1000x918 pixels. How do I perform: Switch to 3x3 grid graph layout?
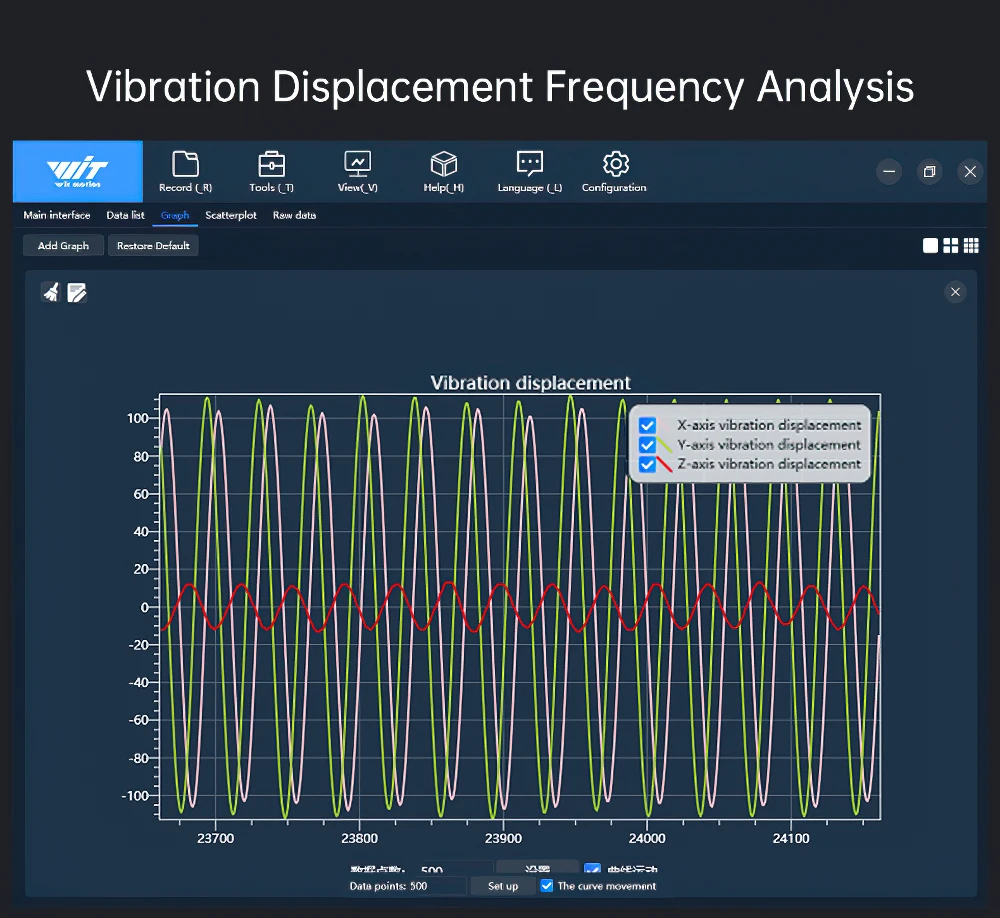click(971, 246)
